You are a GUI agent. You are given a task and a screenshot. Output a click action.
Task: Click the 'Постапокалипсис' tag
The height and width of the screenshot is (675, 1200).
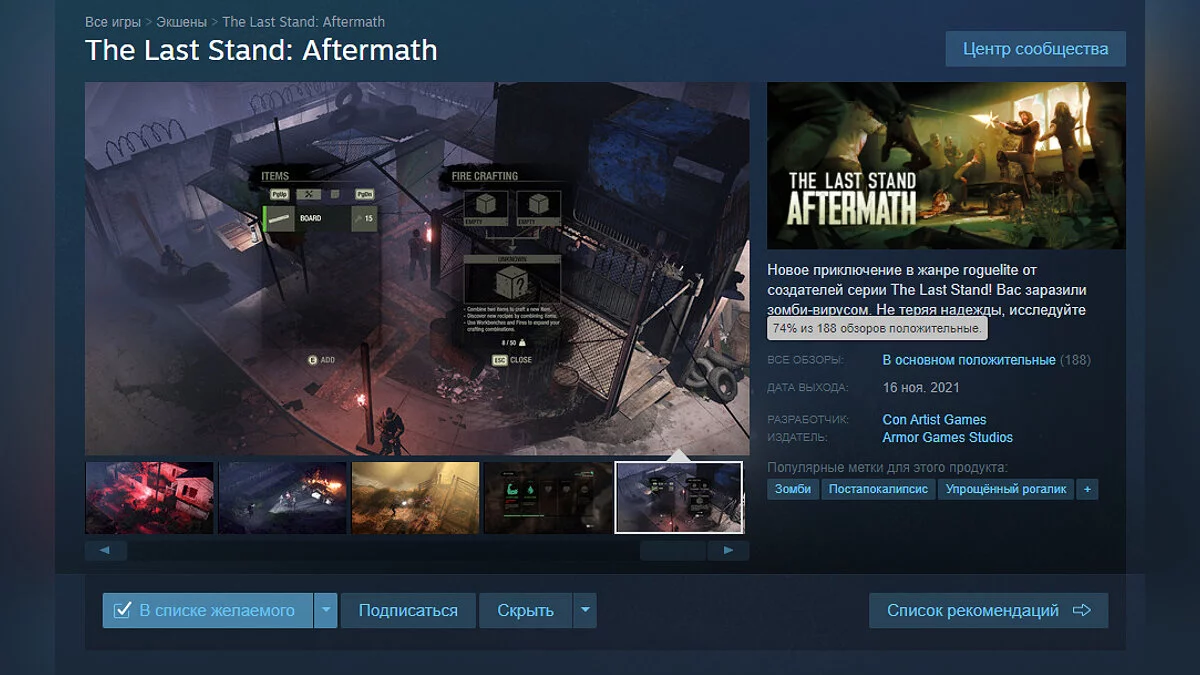point(878,489)
